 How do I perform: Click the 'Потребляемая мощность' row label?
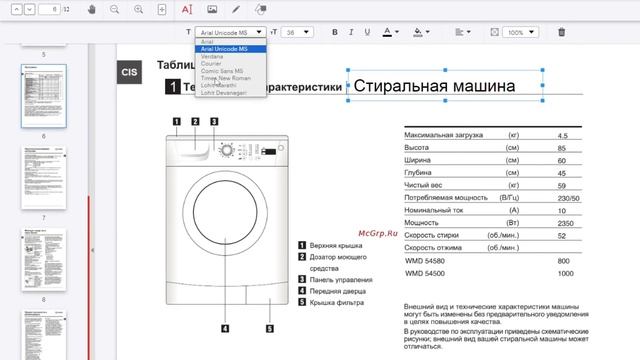click(x=446, y=198)
